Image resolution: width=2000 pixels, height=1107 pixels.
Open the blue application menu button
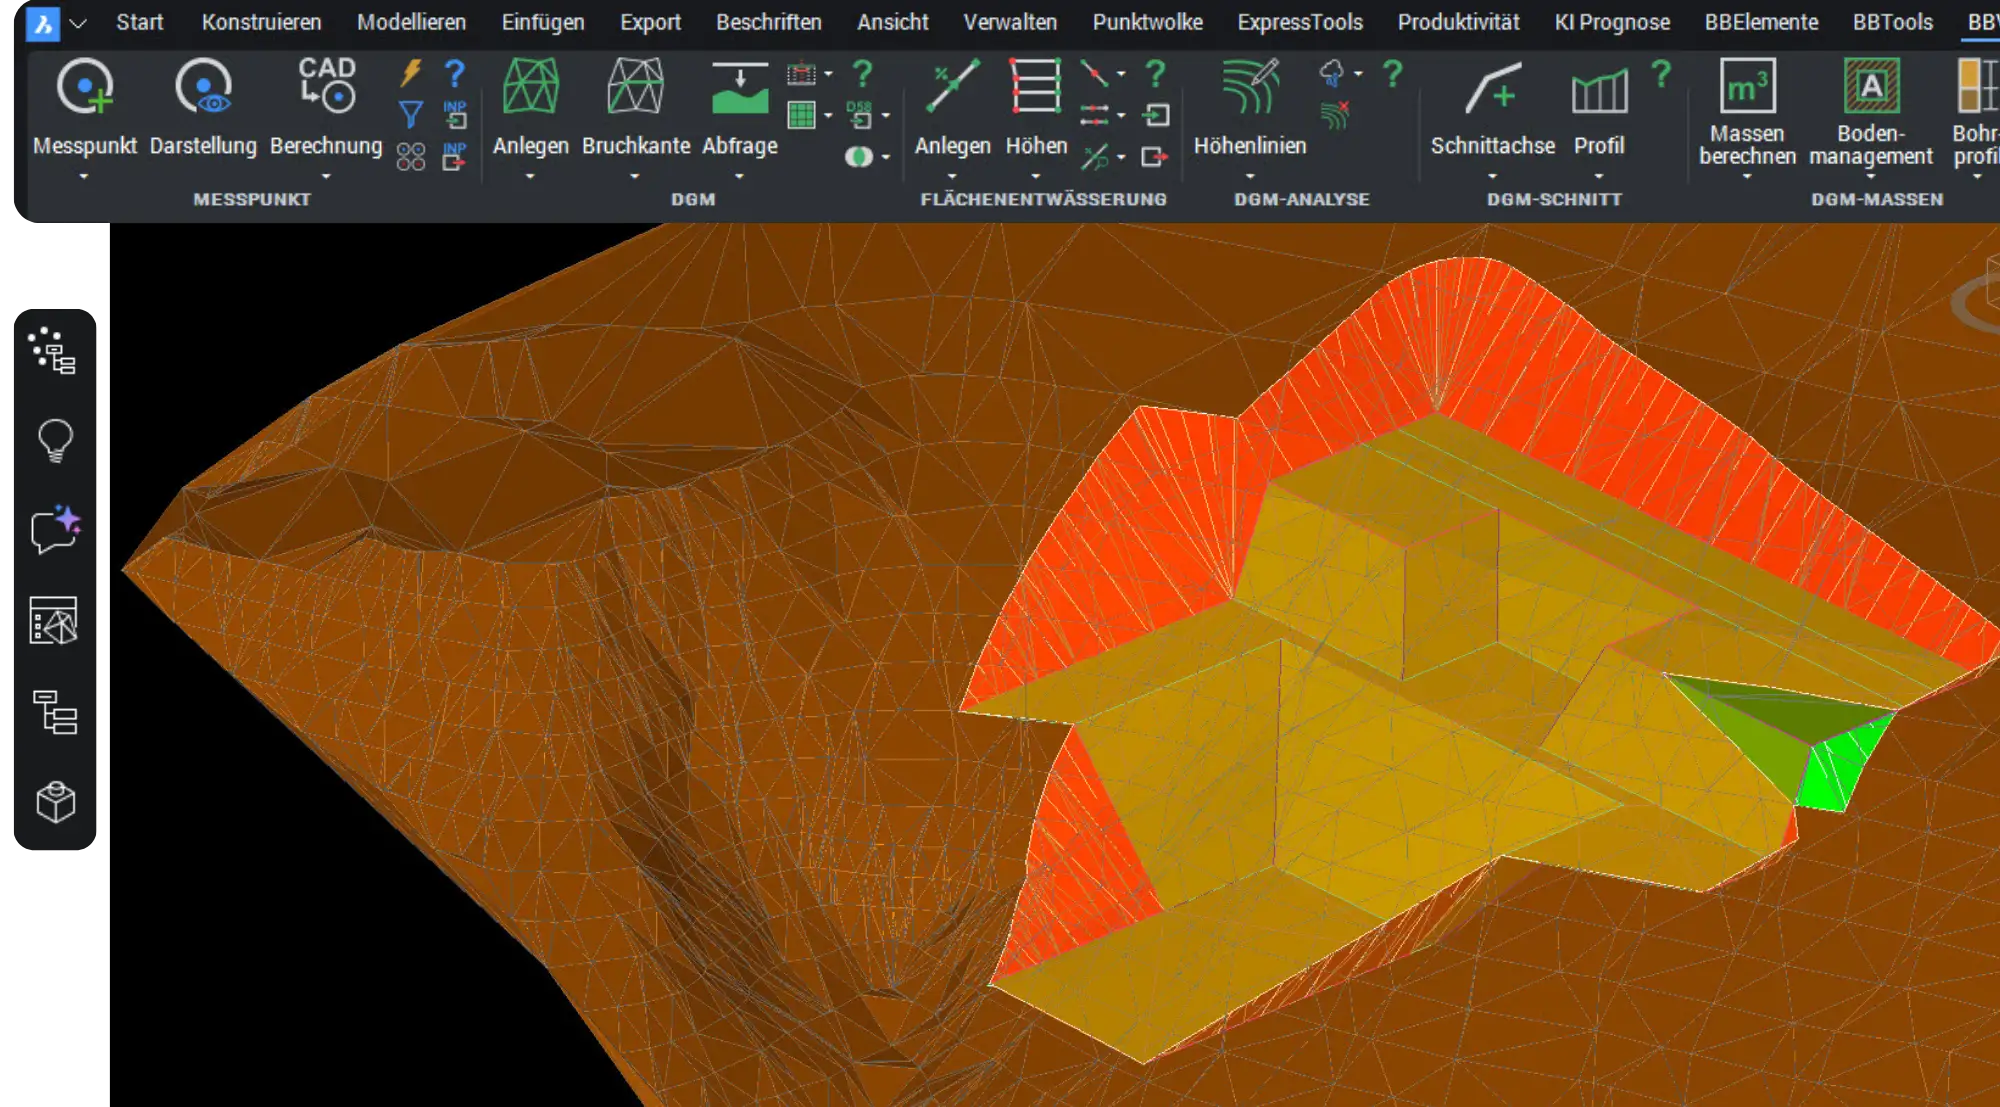click(x=42, y=23)
